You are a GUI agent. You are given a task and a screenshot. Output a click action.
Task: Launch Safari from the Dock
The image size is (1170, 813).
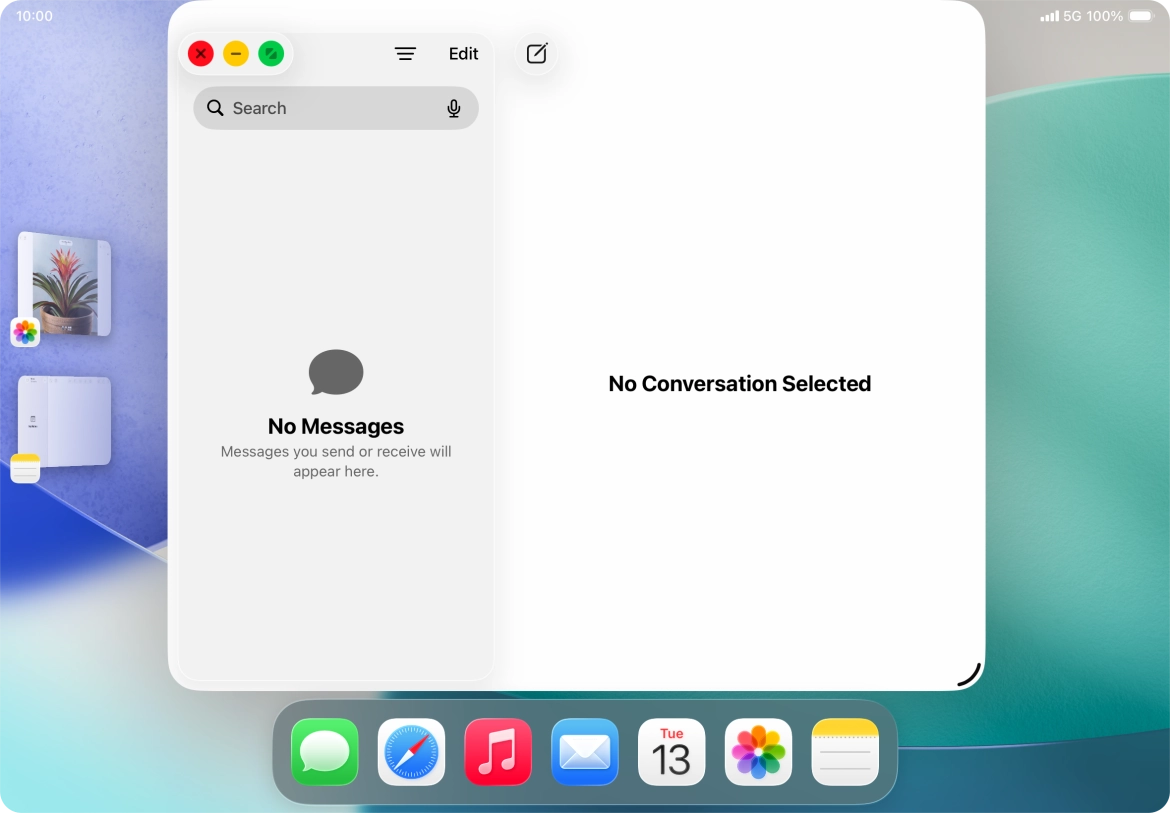click(411, 752)
